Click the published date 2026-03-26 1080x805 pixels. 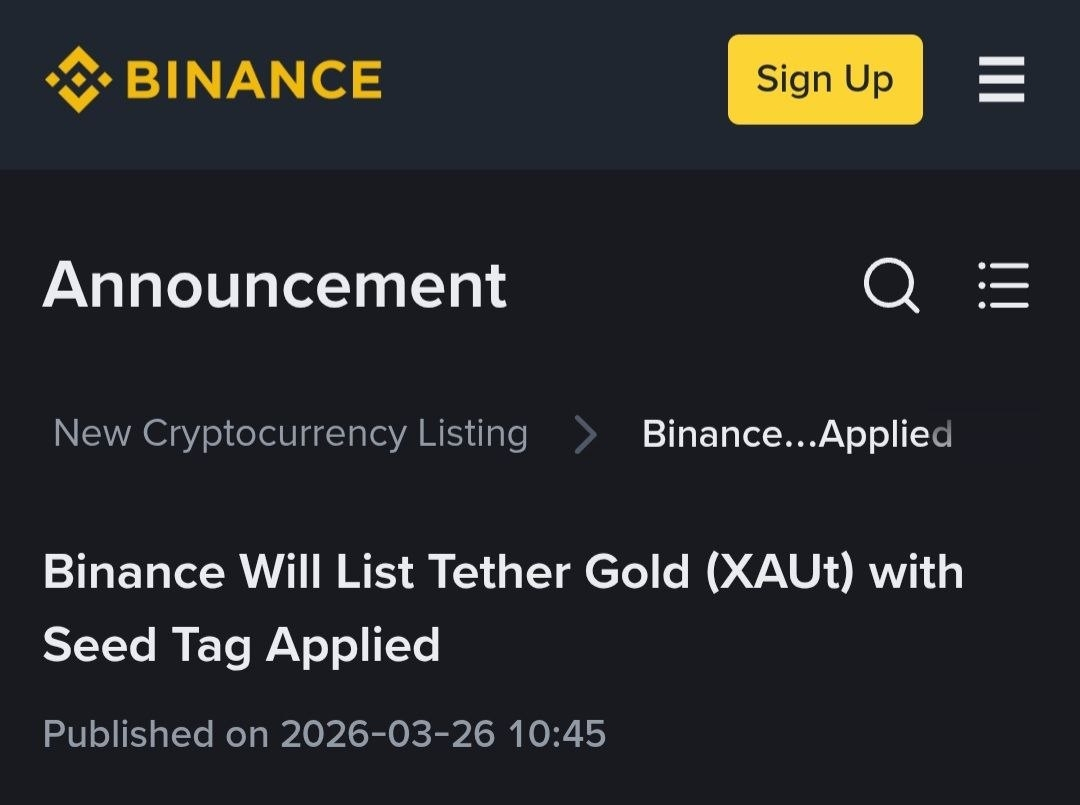click(387, 734)
